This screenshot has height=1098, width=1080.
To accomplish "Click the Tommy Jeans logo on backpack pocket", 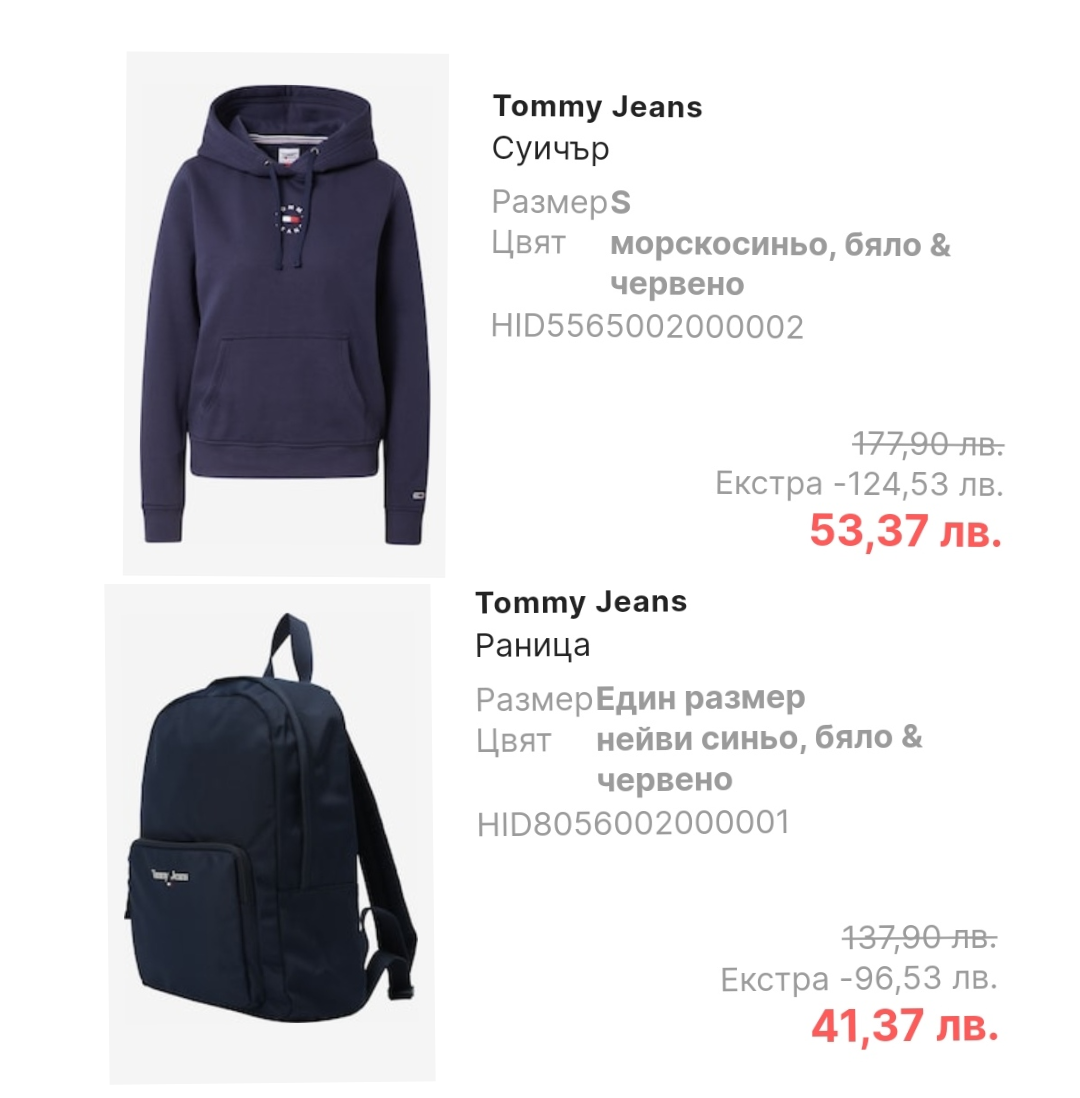I will tap(170, 876).
